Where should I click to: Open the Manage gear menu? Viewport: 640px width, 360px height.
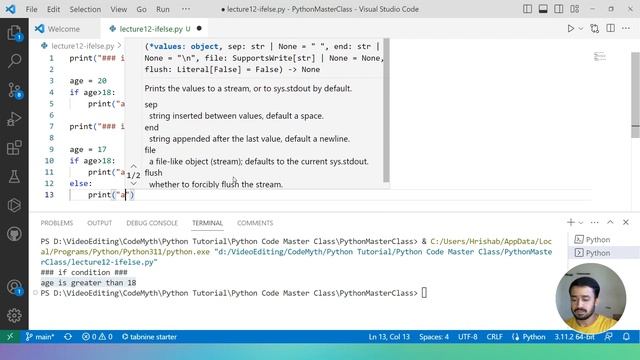(14, 315)
